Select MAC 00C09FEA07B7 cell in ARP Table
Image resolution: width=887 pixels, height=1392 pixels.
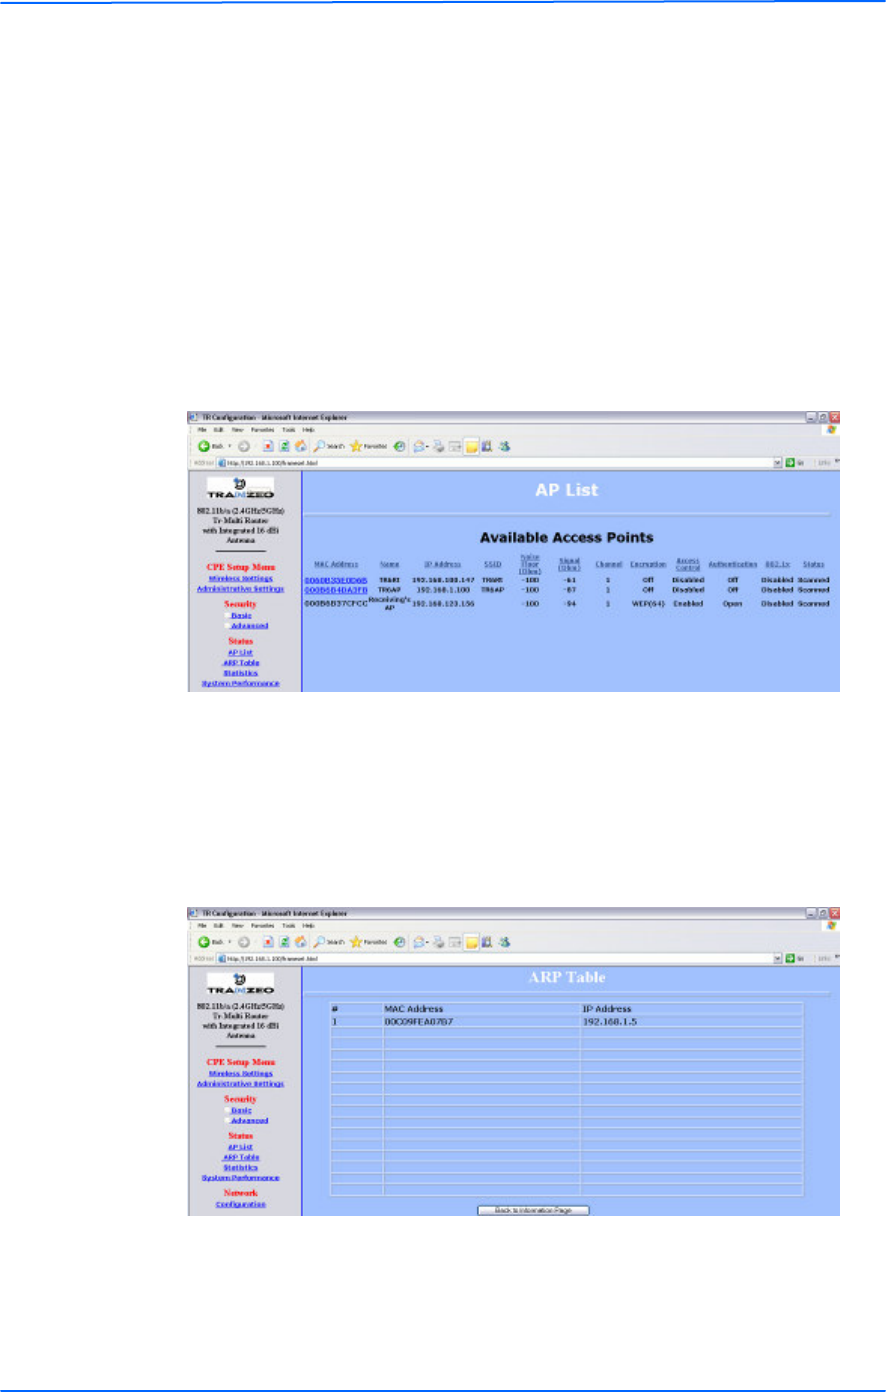coord(482,1022)
